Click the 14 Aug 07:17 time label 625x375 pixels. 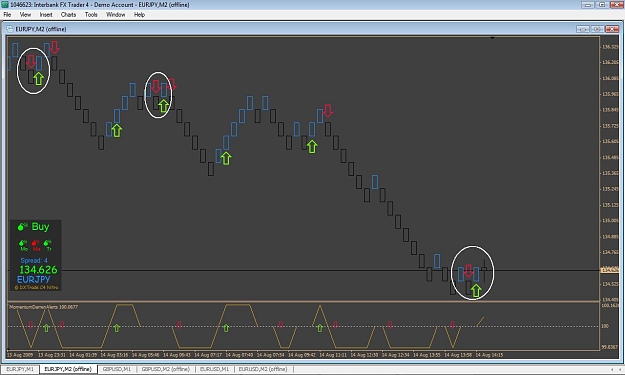click(x=208, y=355)
